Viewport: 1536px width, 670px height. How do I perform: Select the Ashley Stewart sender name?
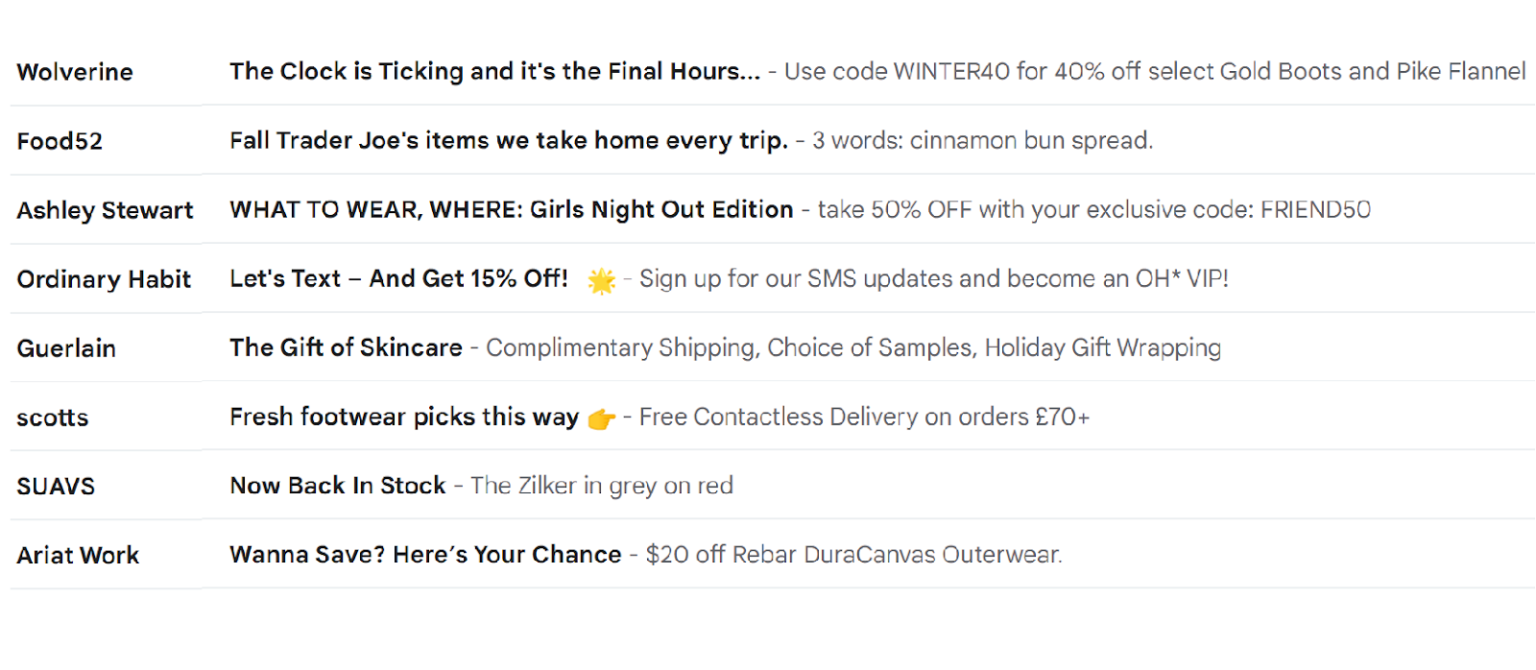105,210
